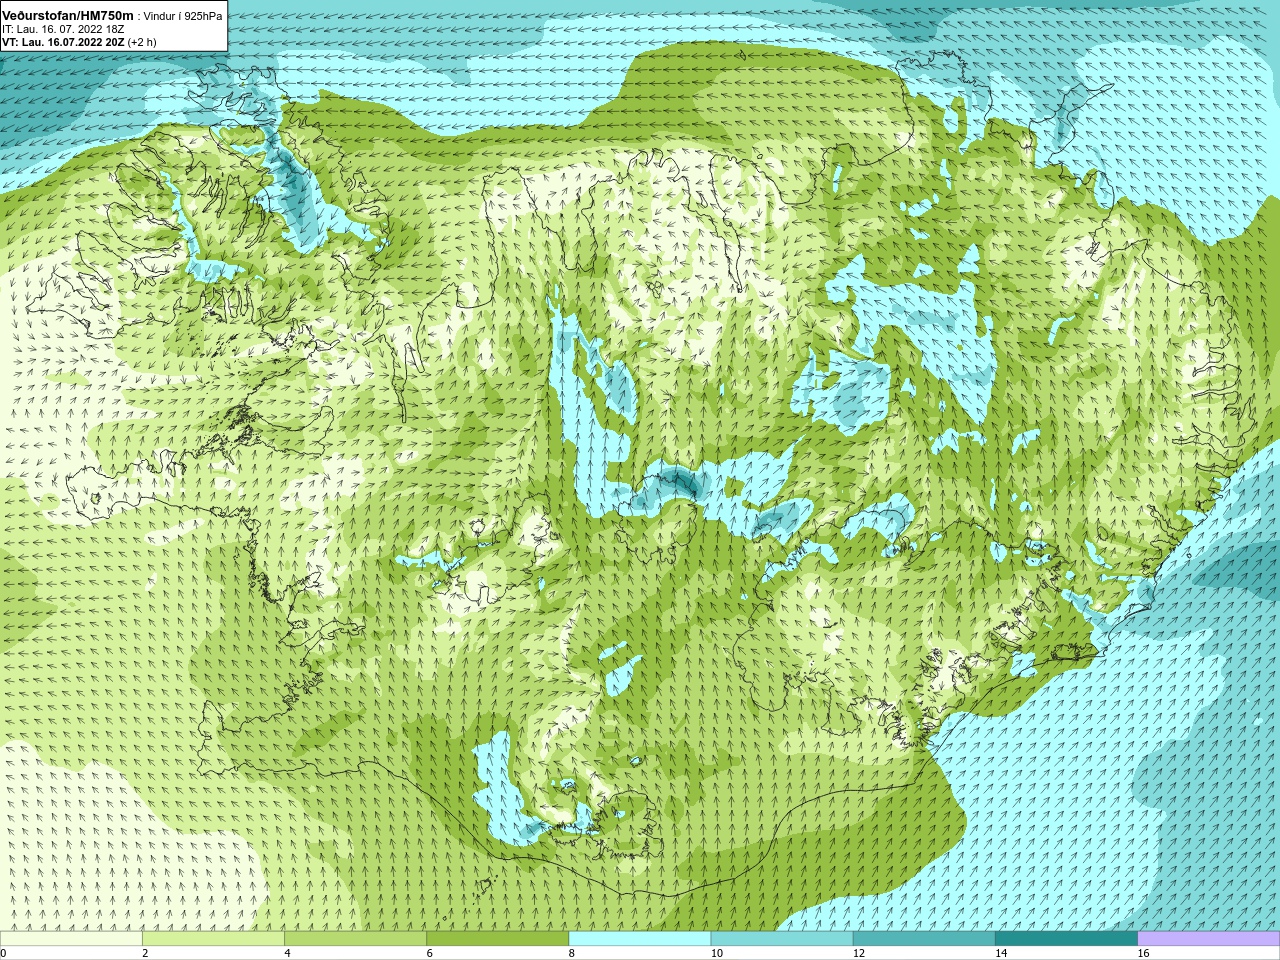Click the 'Veðurstofan/HM750m' title text
Screen dimensions: 1280x960
point(68,16)
